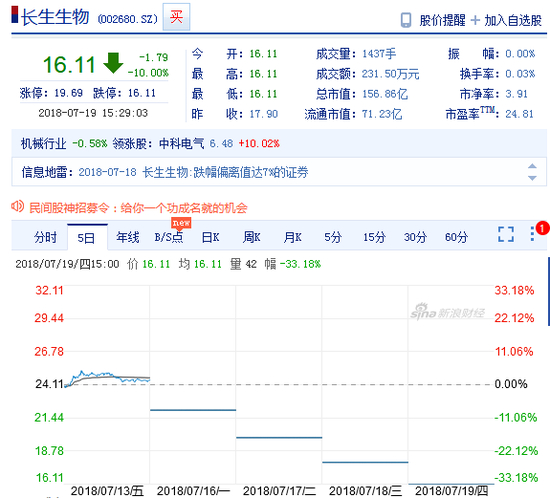Viewport: 550px width, 498px height.
Task: Select the 周K chart tab
Action: tap(251, 237)
